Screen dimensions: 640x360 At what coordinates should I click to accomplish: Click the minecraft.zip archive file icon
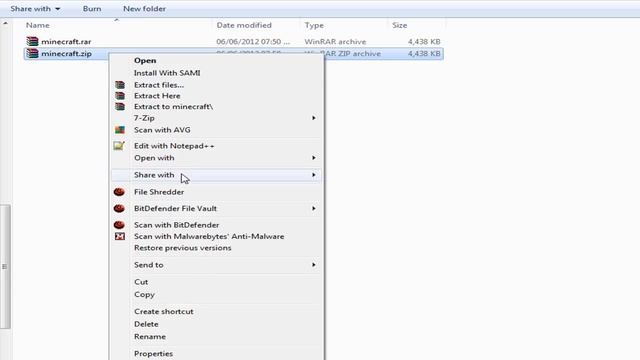click(x=32, y=53)
